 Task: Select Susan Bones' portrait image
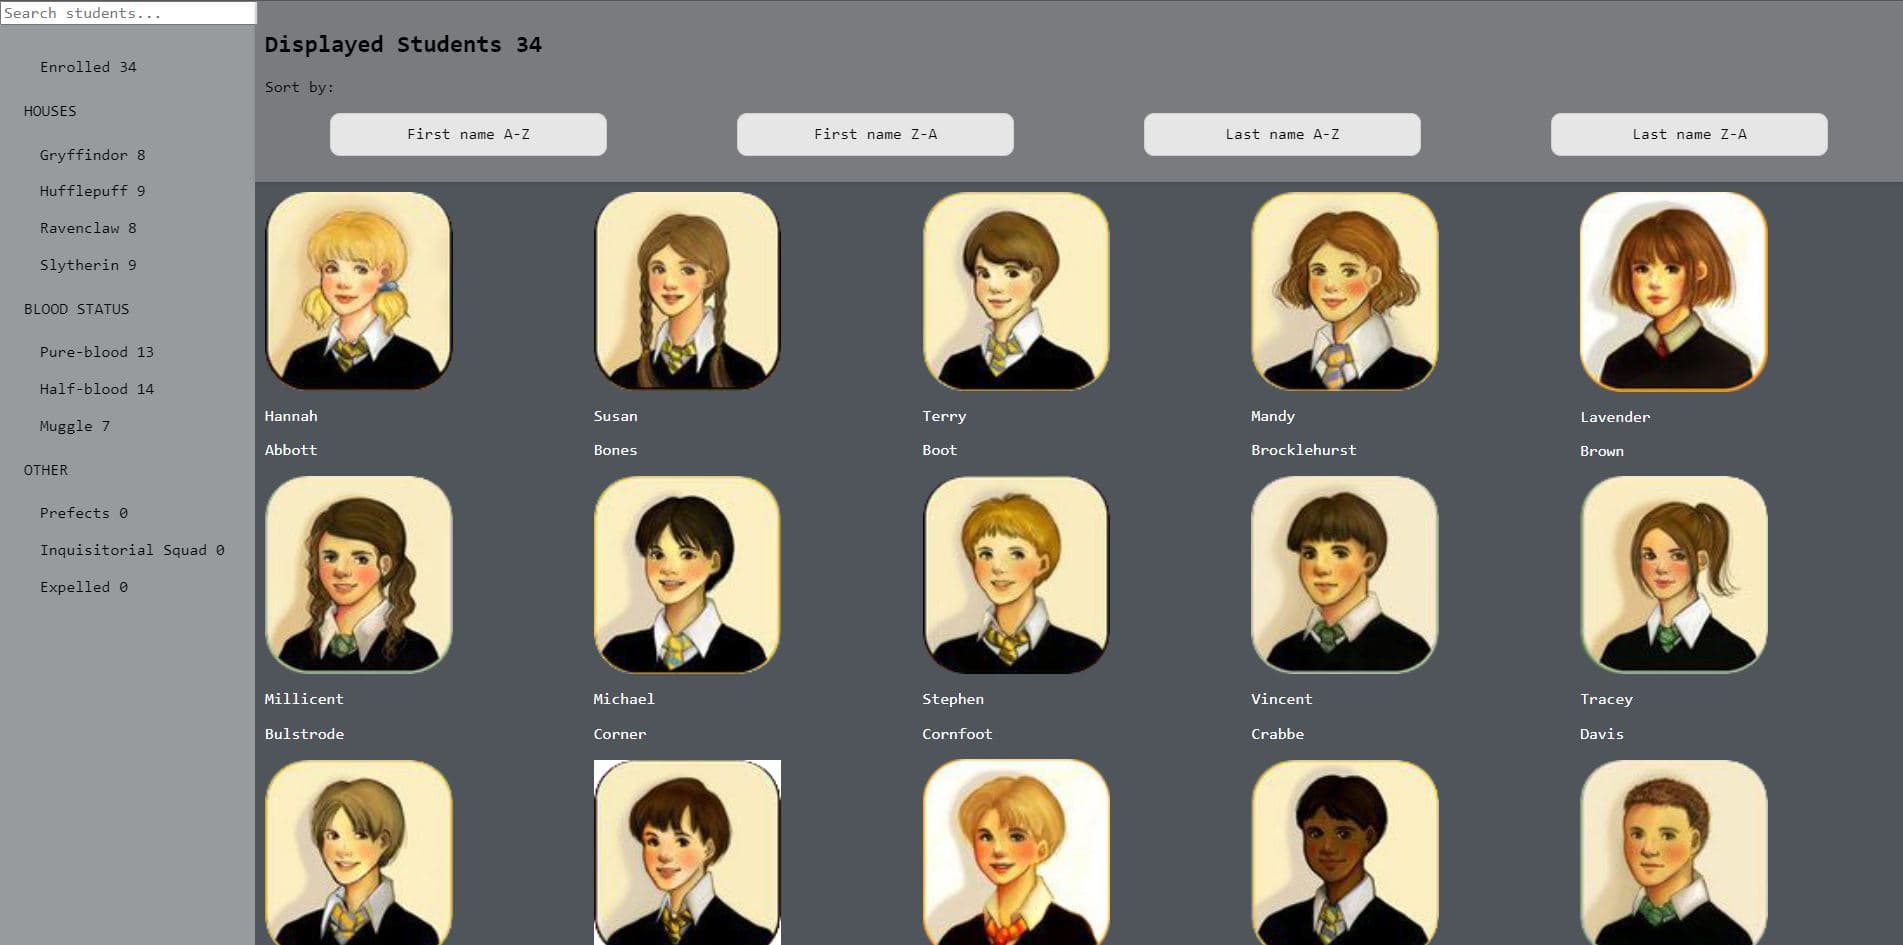tap(687, 291)
